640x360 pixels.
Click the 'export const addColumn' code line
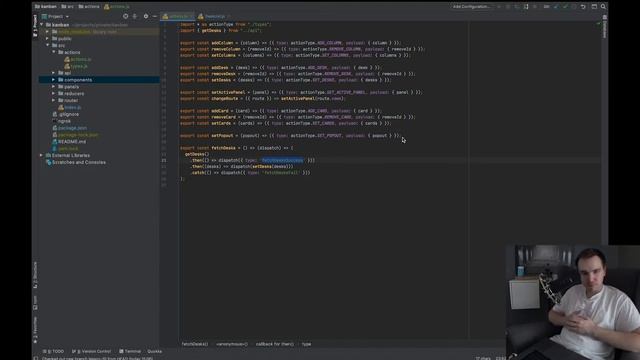(x=291, y=43)
